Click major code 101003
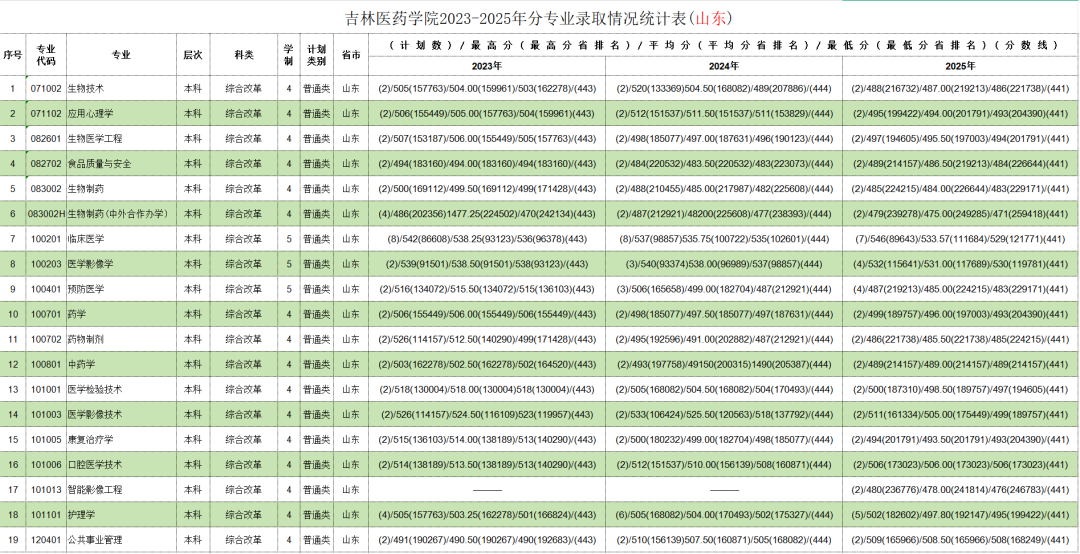The image size is (1080, 554). click(46, 414)
